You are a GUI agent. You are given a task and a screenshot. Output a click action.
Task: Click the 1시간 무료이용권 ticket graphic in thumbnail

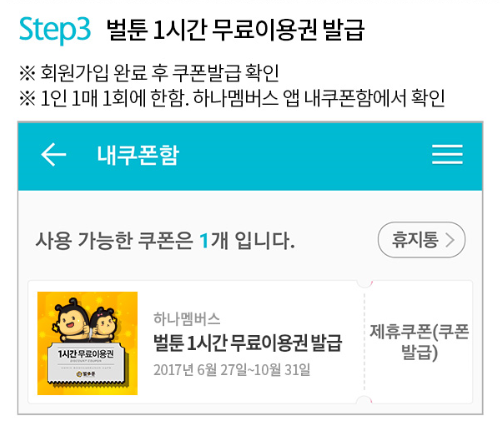87,364
